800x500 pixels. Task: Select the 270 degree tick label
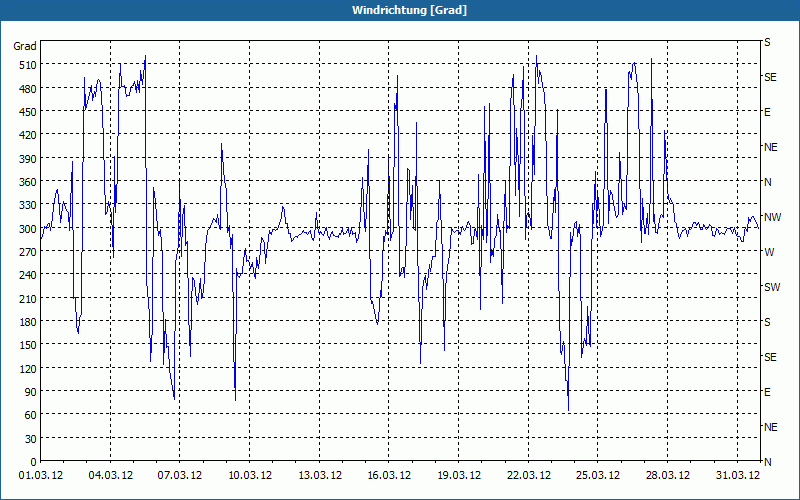pos(28,252)
